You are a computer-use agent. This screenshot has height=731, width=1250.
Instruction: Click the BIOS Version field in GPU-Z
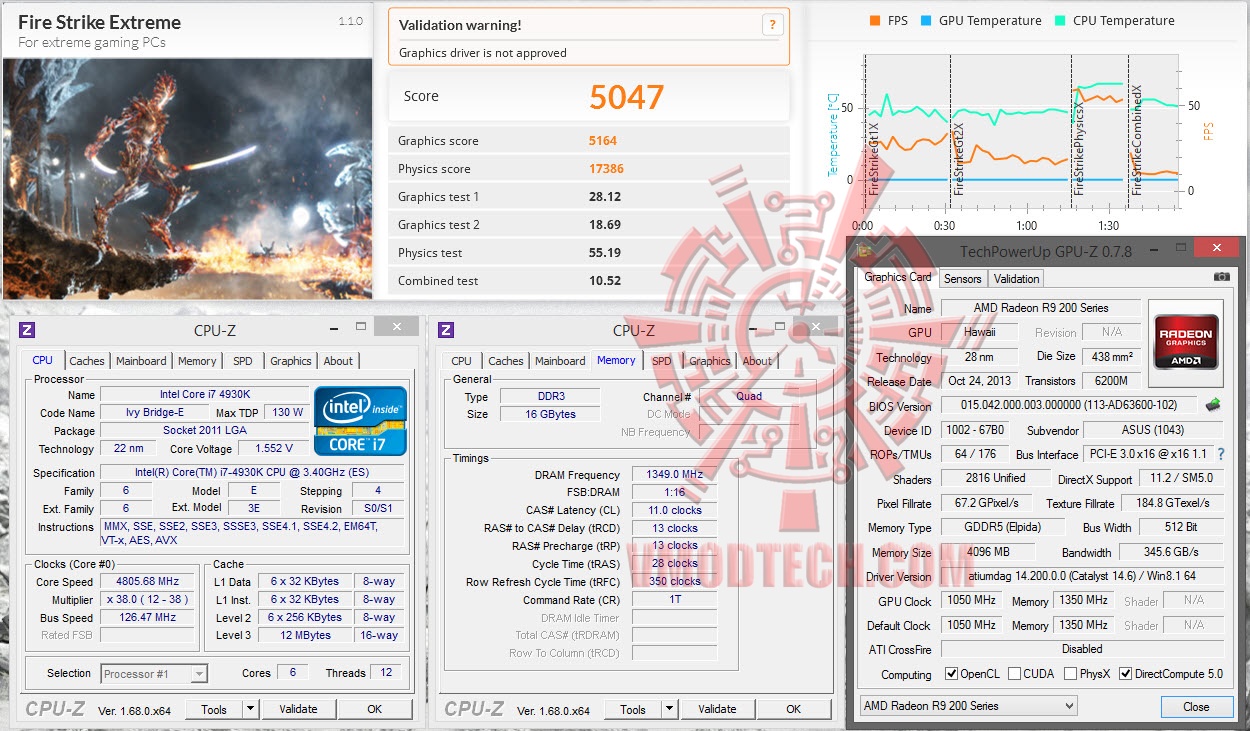click(1070, 405)
